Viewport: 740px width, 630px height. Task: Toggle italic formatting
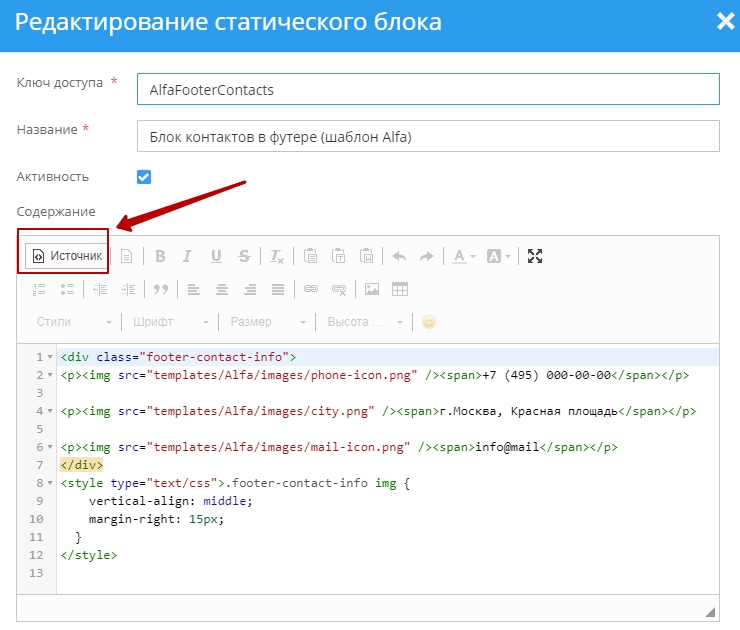tap(187, 256)
